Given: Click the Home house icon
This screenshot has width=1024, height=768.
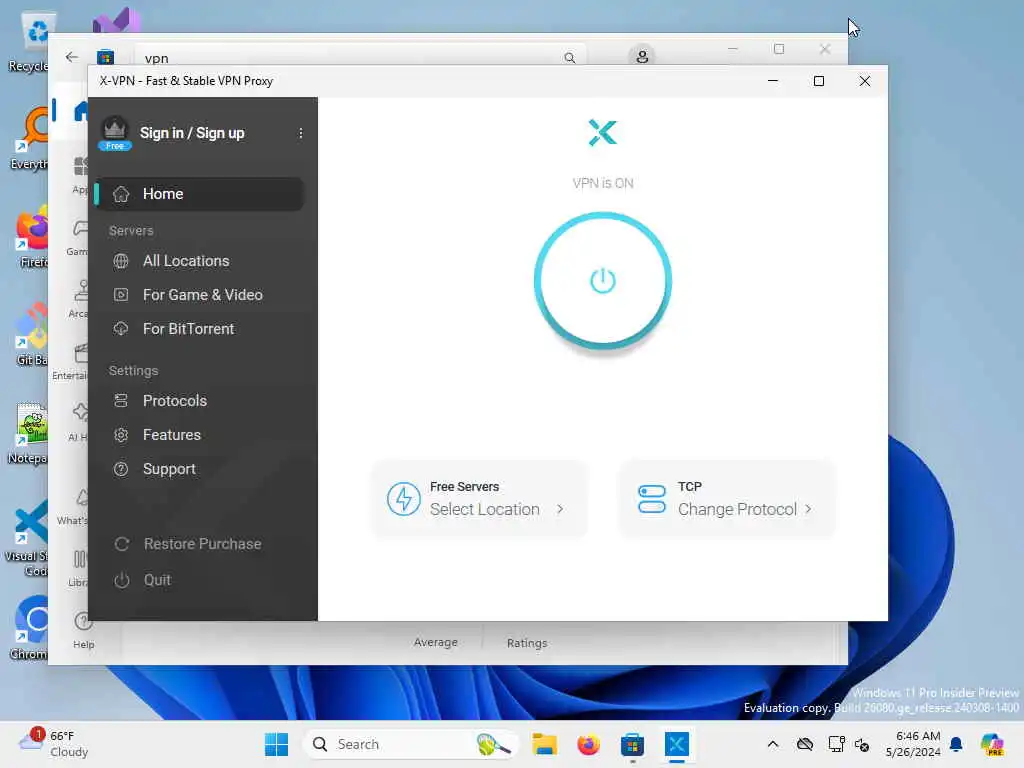Looking at the screenshot, I should [121, 194].
